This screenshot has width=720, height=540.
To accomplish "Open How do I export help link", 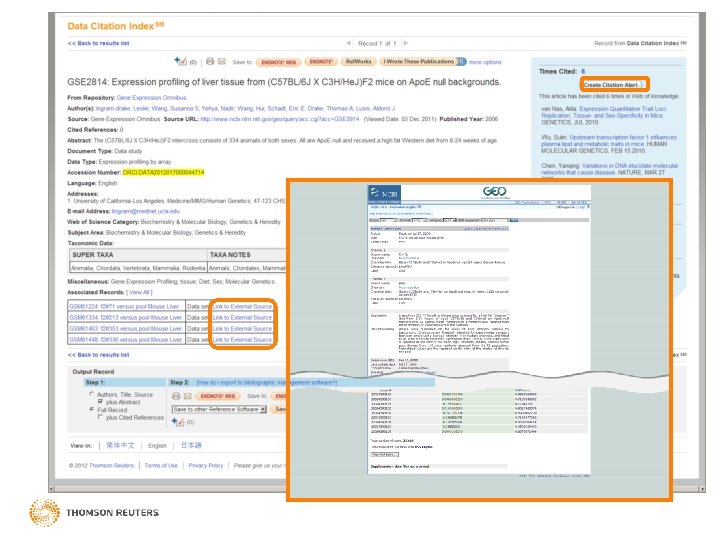I will (267, 382).
